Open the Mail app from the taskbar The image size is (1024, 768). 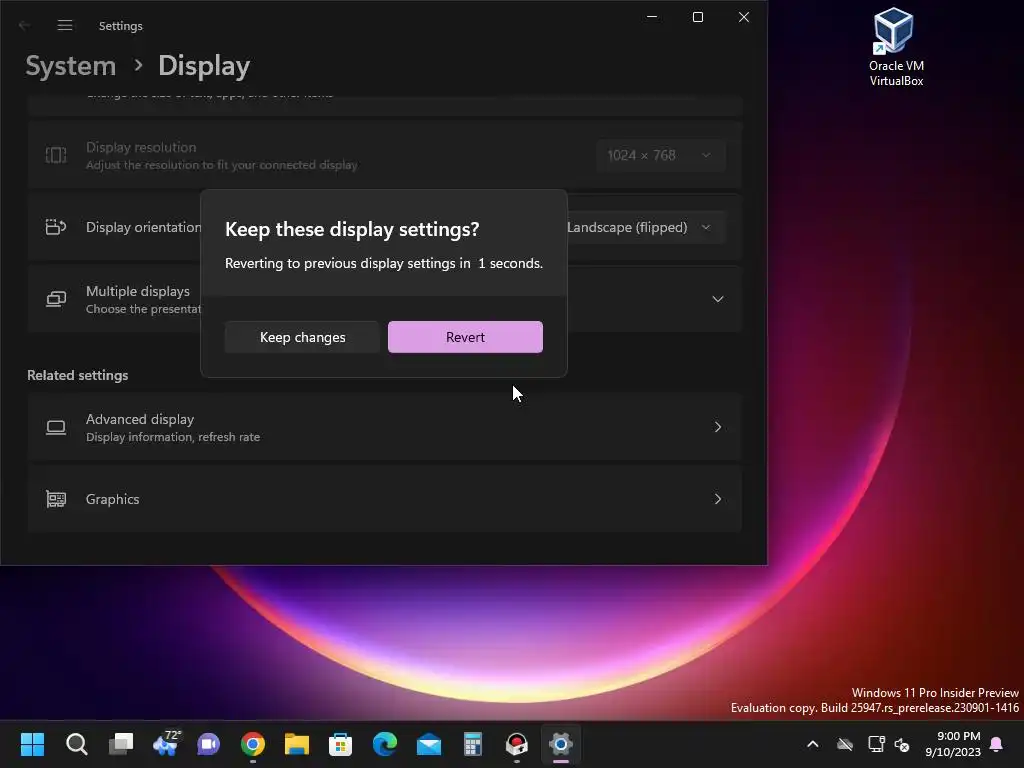click(429, 744)
